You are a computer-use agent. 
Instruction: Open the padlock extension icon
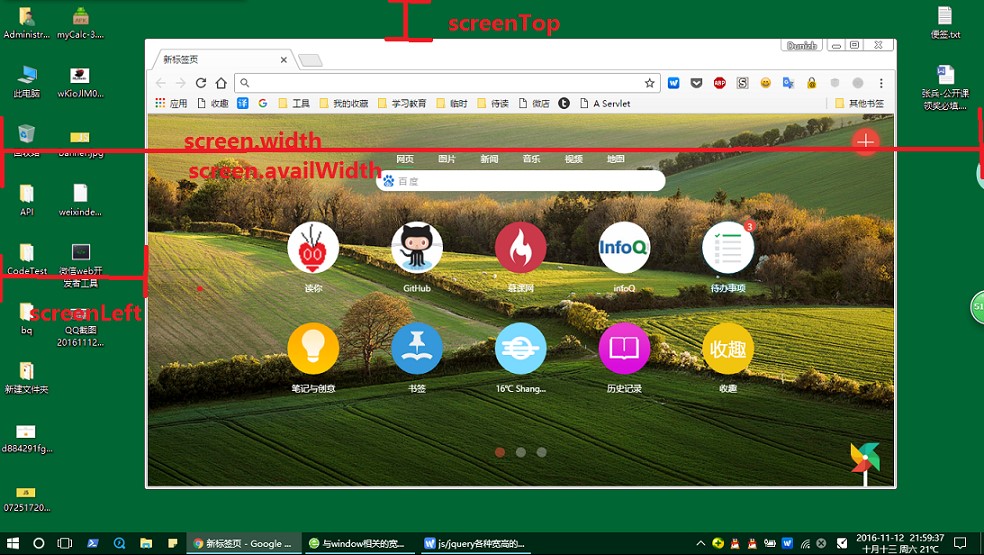click(x=811, y=83)
